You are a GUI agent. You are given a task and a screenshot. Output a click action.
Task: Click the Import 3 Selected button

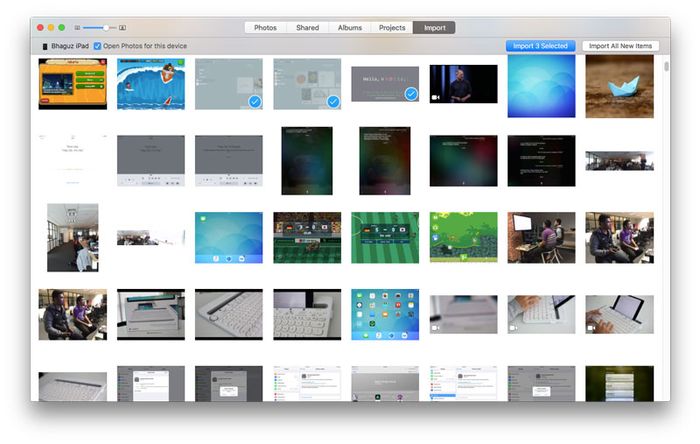pos(540,46)
